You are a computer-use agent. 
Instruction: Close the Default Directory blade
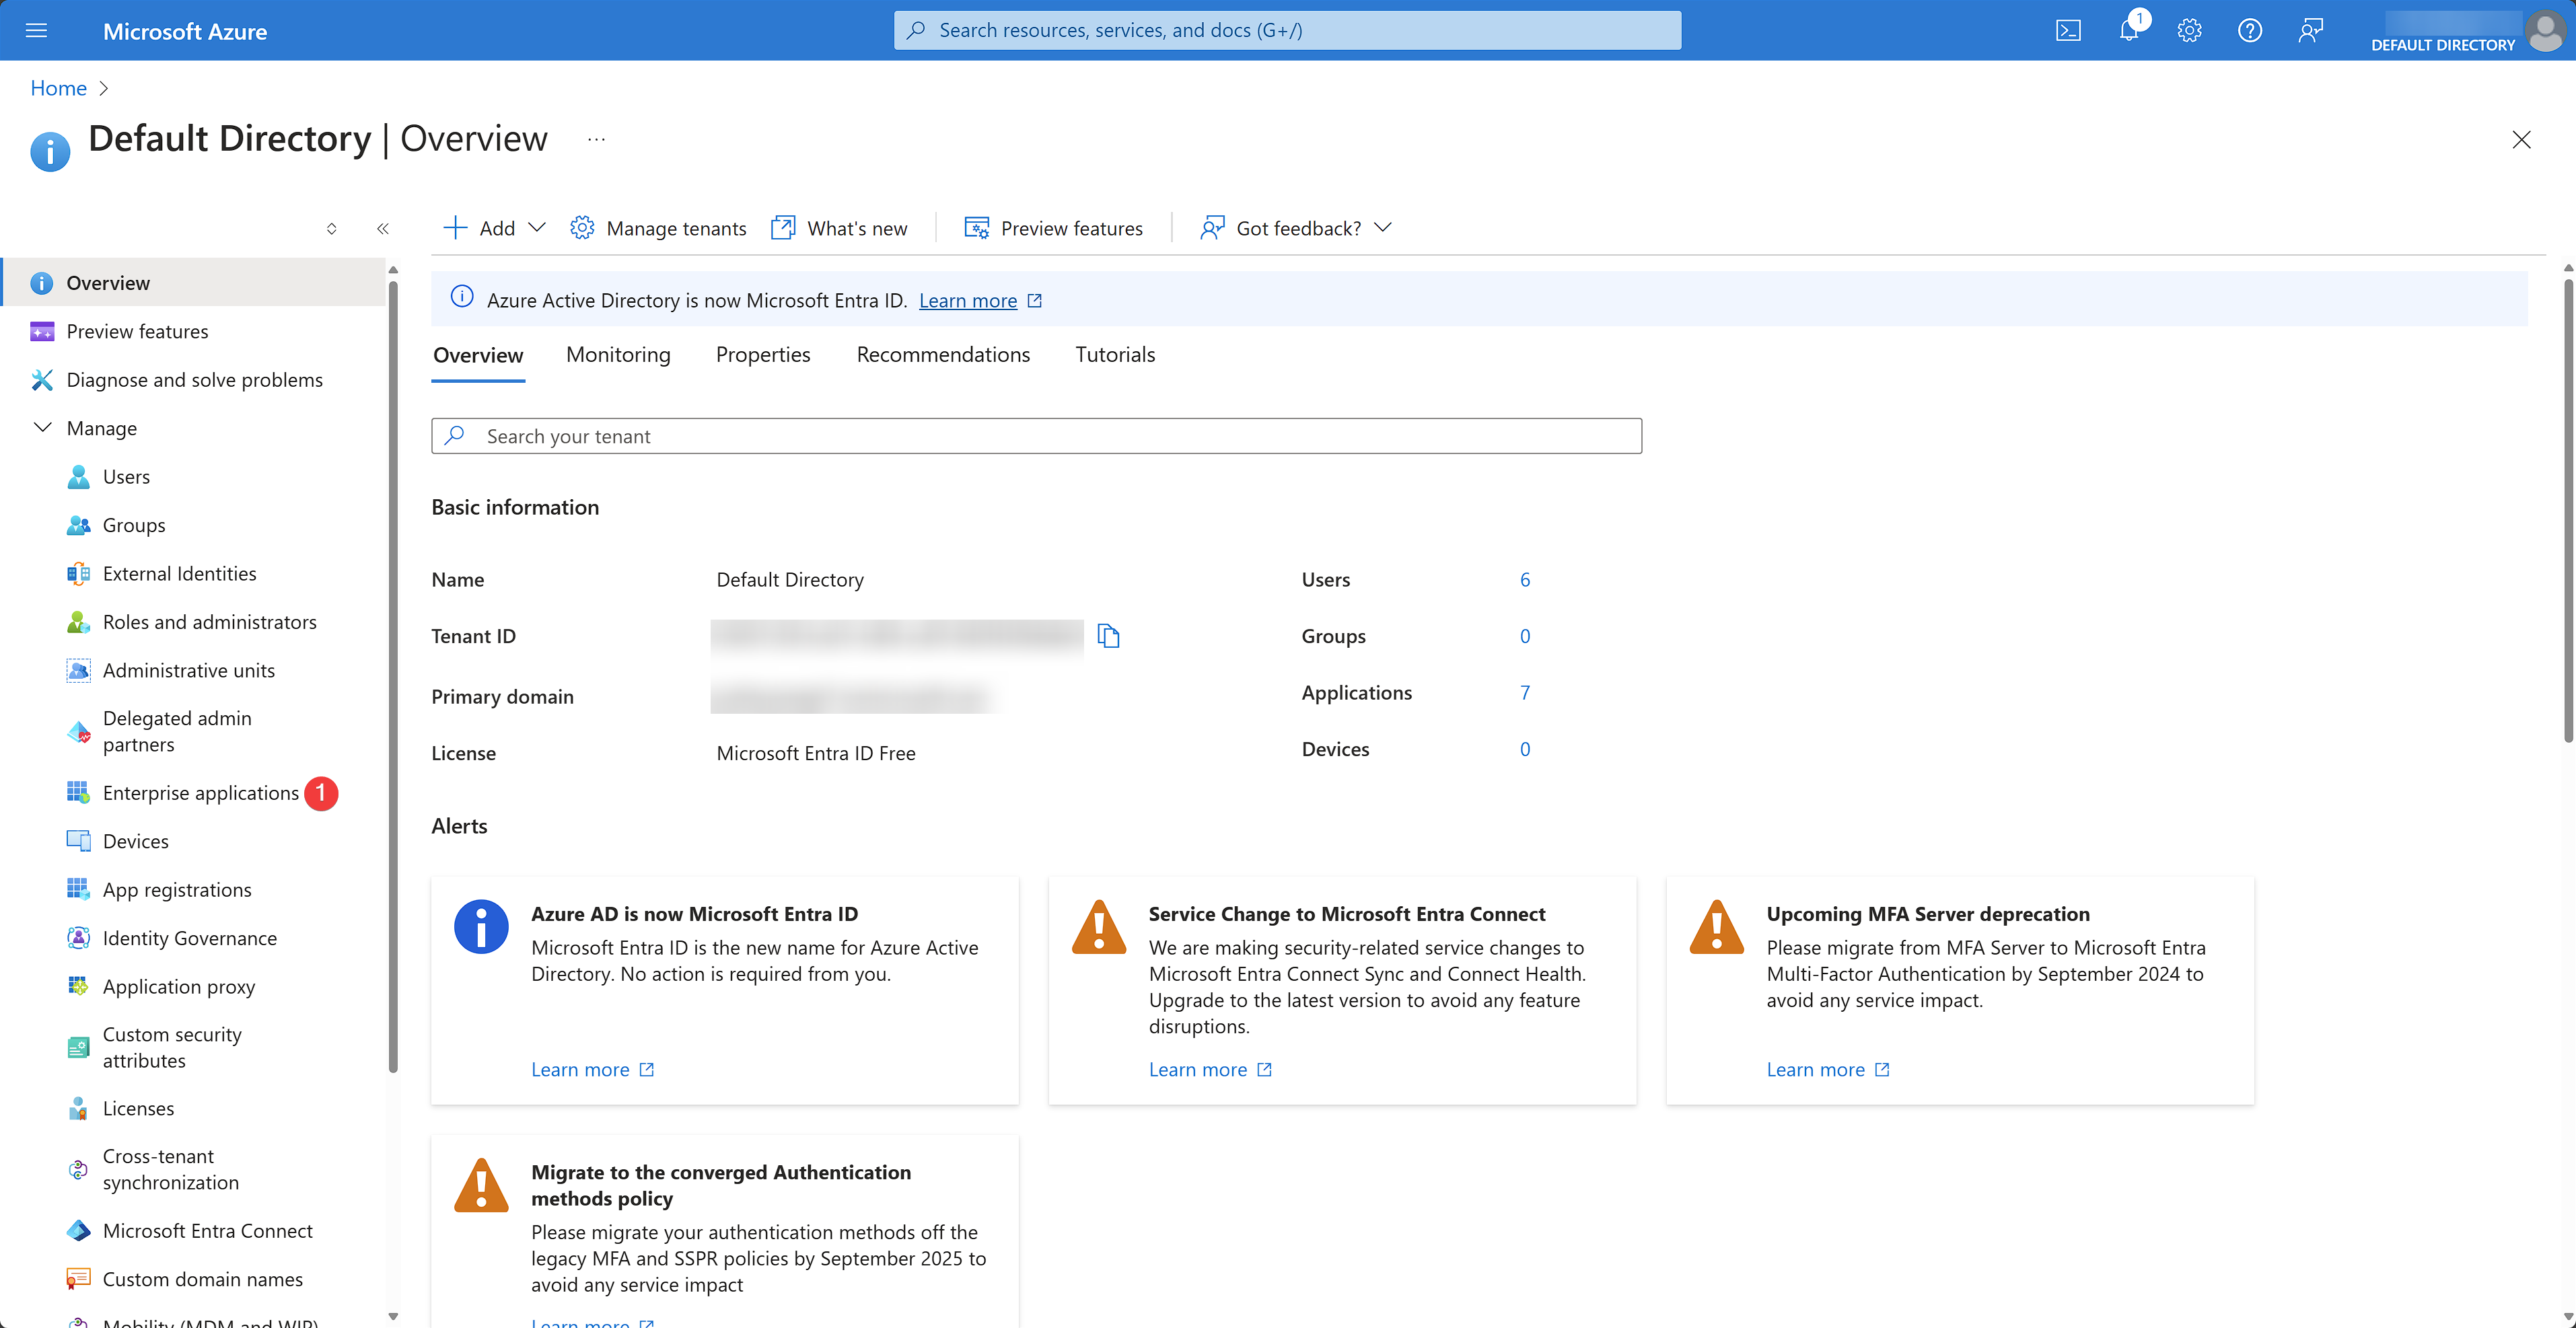point(2521,139)
